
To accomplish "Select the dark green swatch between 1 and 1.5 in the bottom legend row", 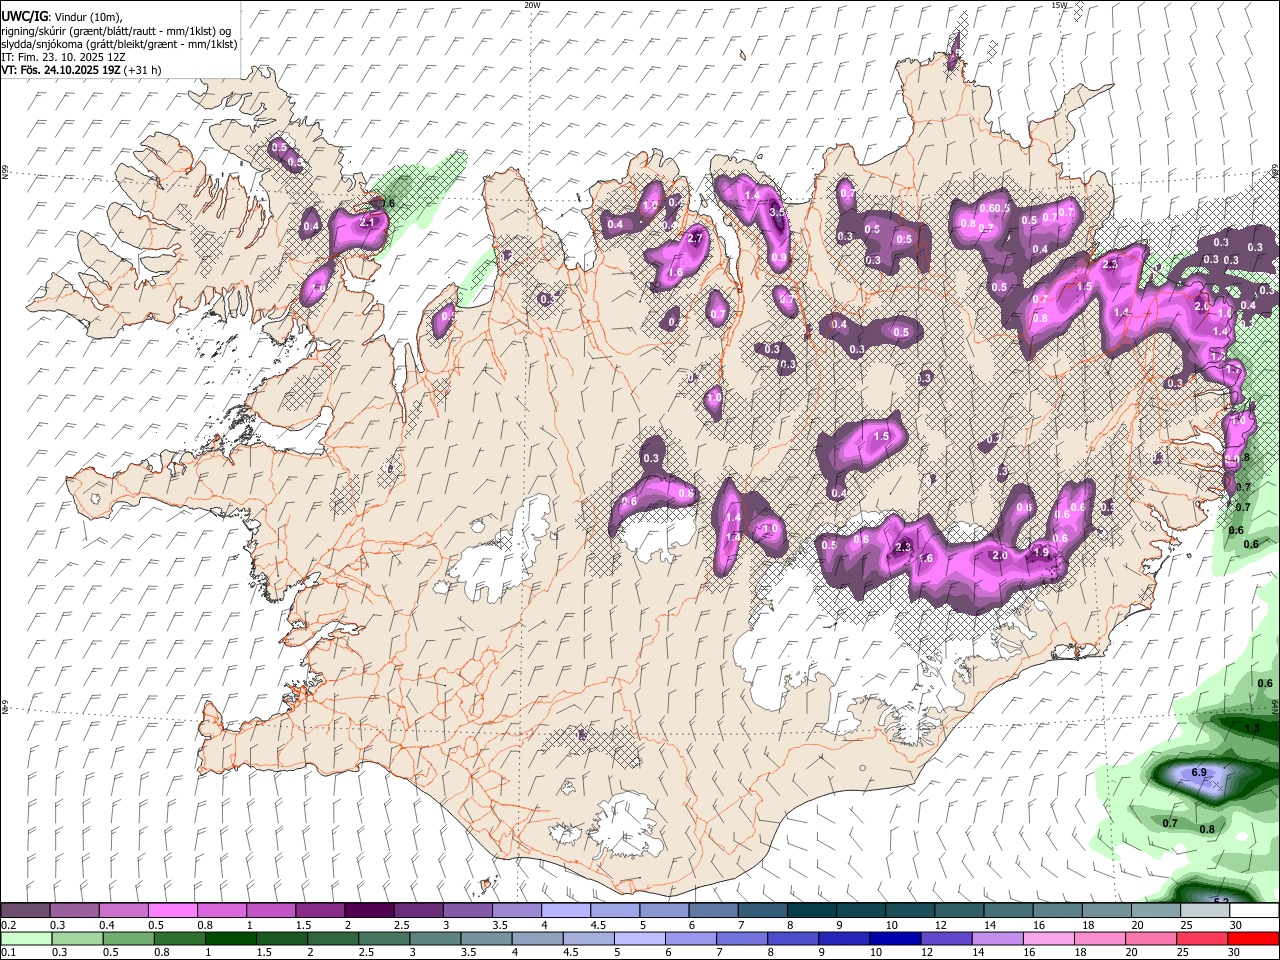I will [231, 939].
